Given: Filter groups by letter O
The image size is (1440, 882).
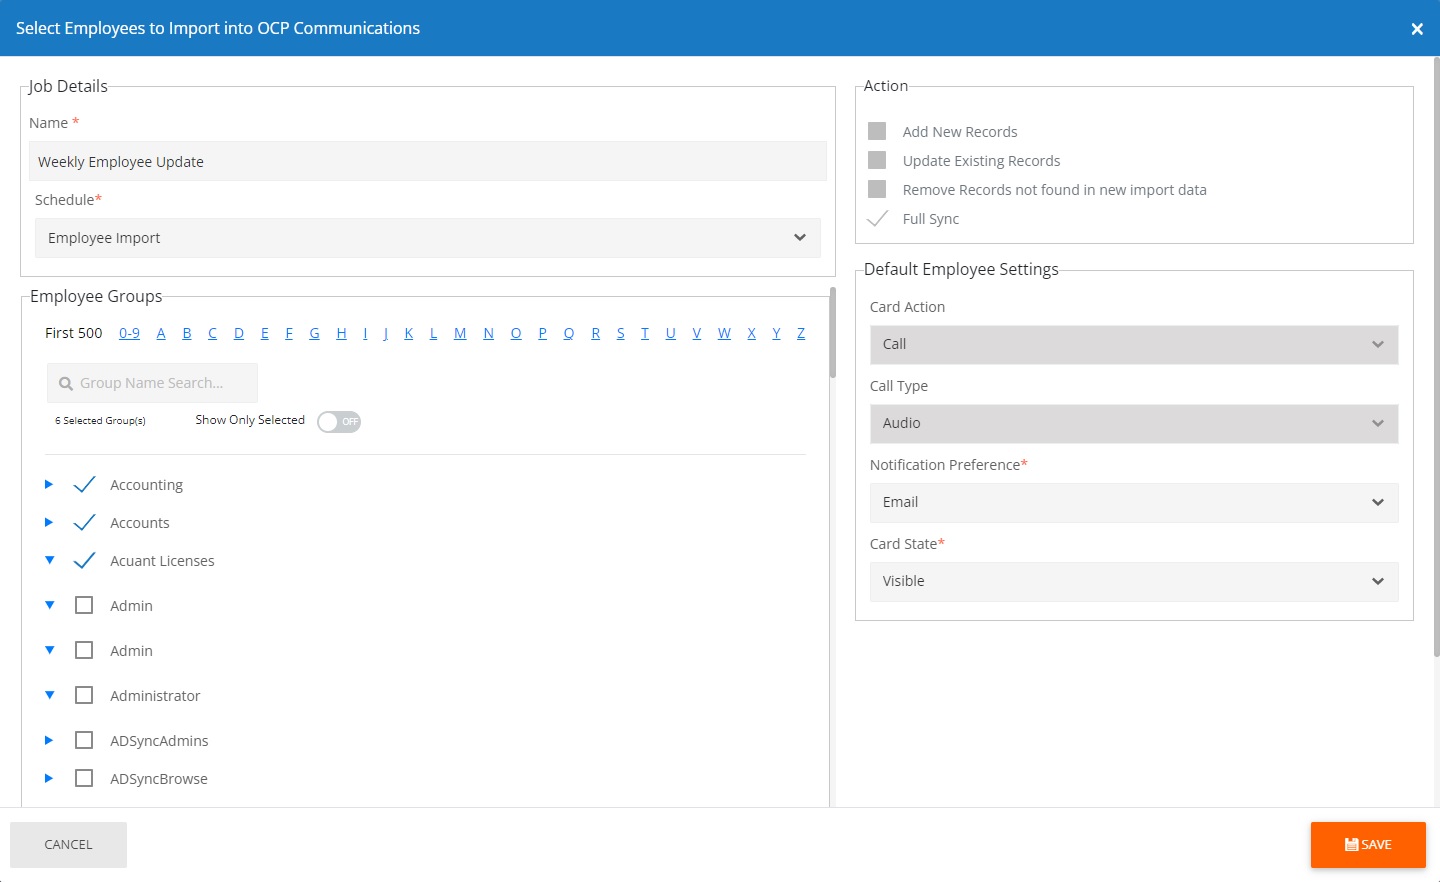Looking at the screenshot, I should [516, 333].
